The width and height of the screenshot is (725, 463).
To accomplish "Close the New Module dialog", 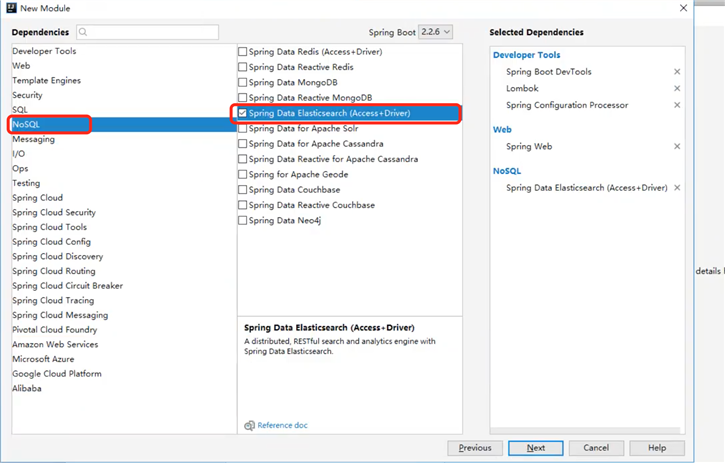I will [x=683, y=8].
